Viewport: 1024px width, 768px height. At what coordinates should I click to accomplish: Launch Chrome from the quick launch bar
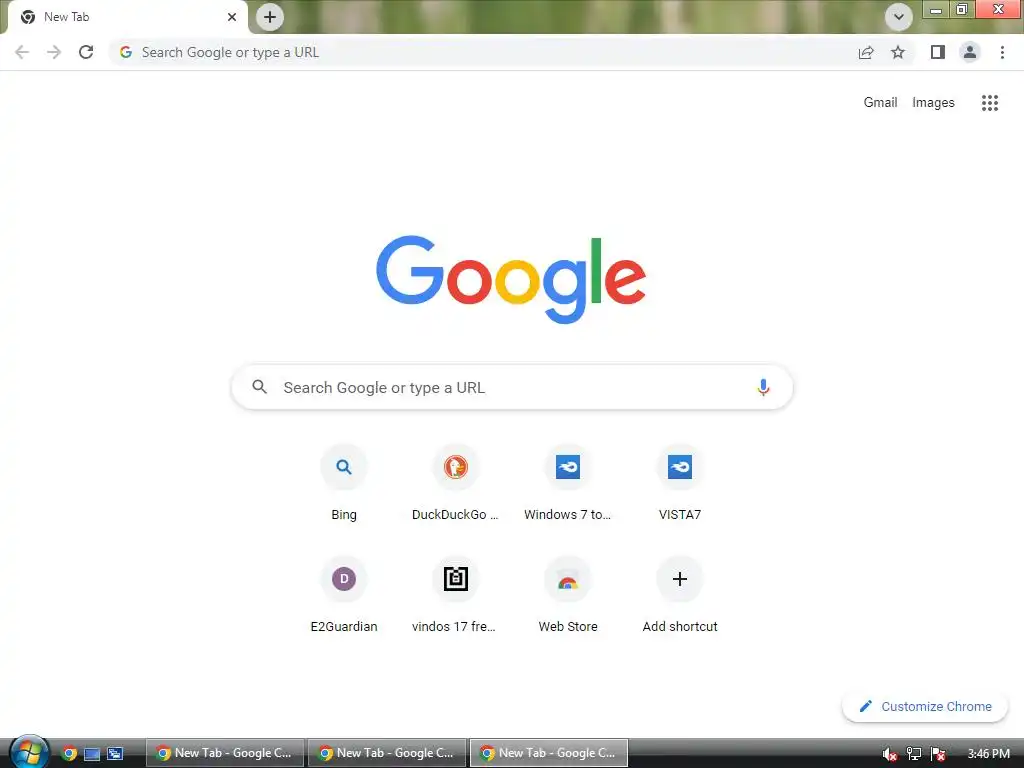(69, 753)
